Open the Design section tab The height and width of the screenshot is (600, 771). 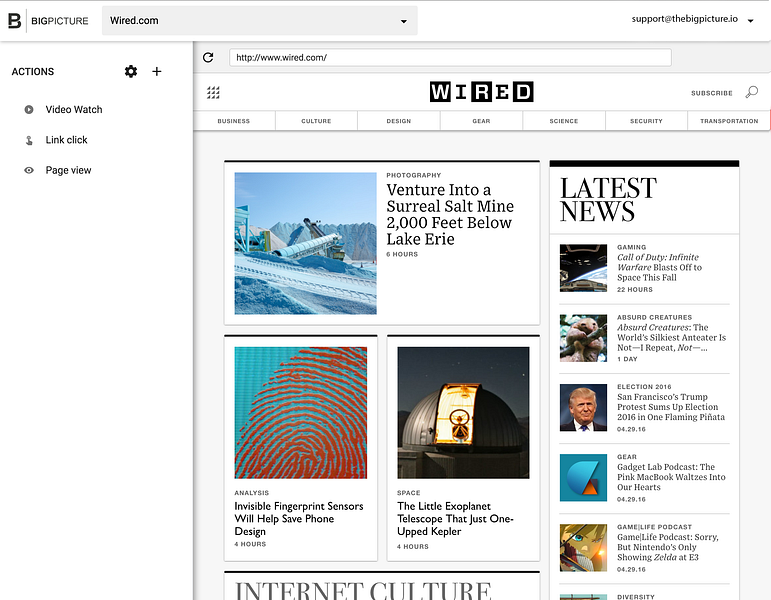[399, 121]
